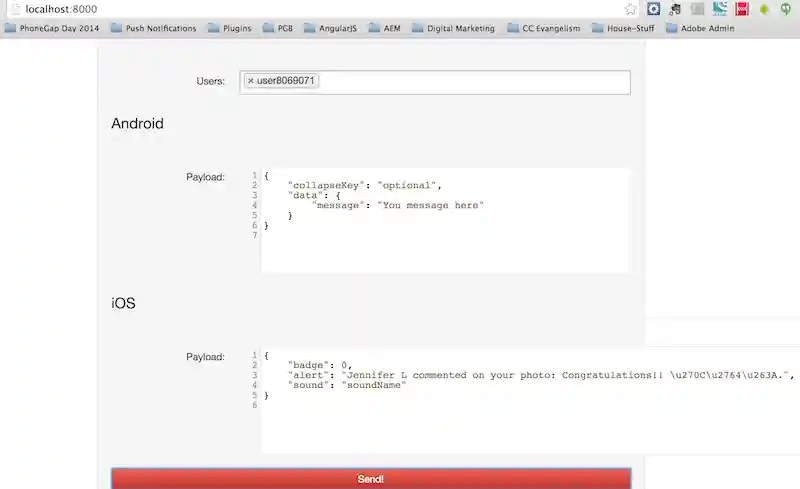Click the green Android extension icon
800x489 pixels.
point(765,9)
